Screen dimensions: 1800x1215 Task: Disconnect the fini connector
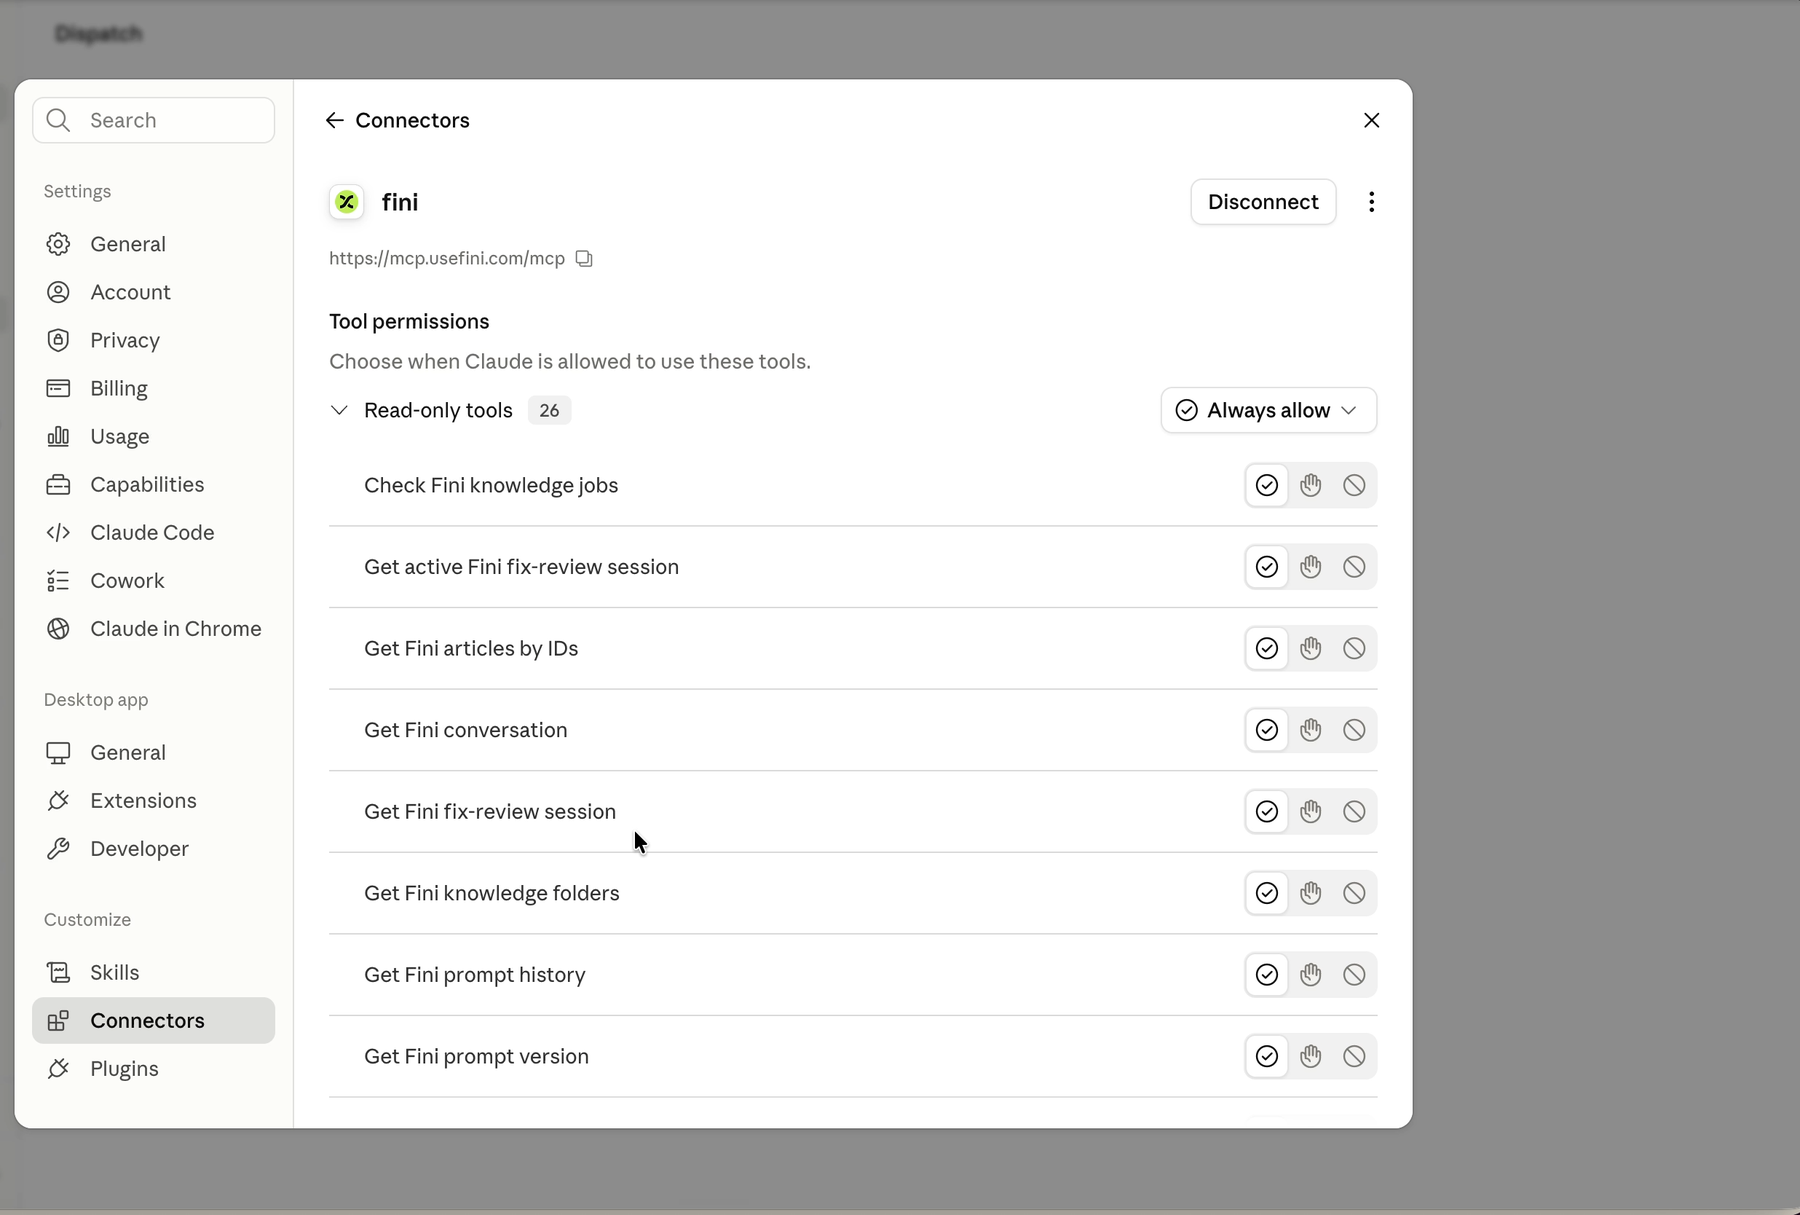(1263, 202)
